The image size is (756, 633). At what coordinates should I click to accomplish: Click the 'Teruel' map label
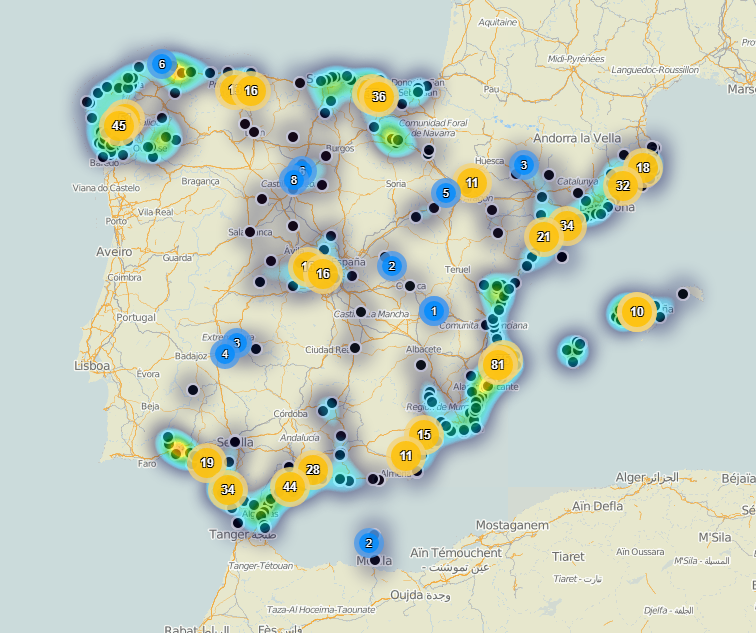458,269
